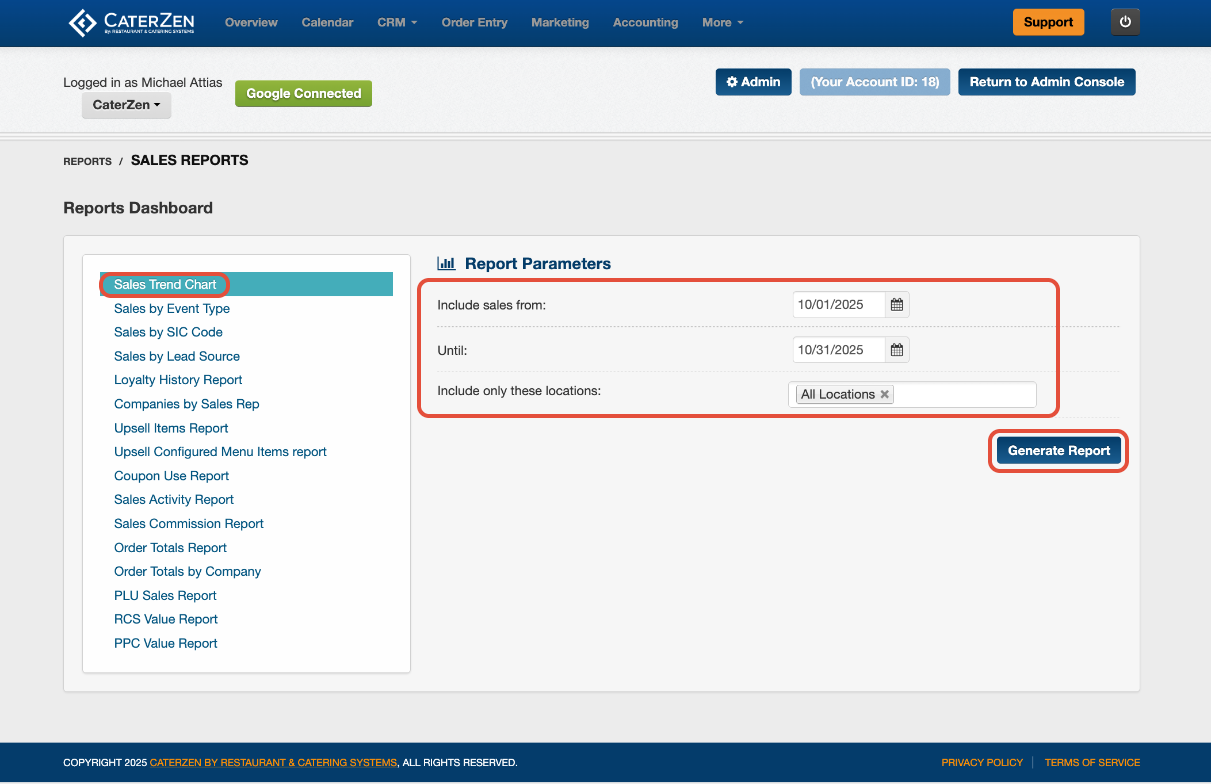Click the orange Support button
This screenshot has height=784, width=1211.
tap(1048, 22)
